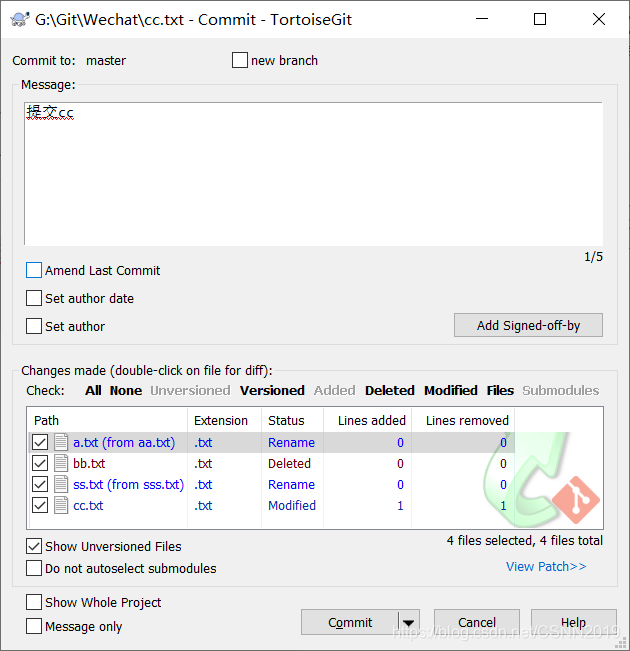Click file icon next to a.txt

tap(61, 442)
